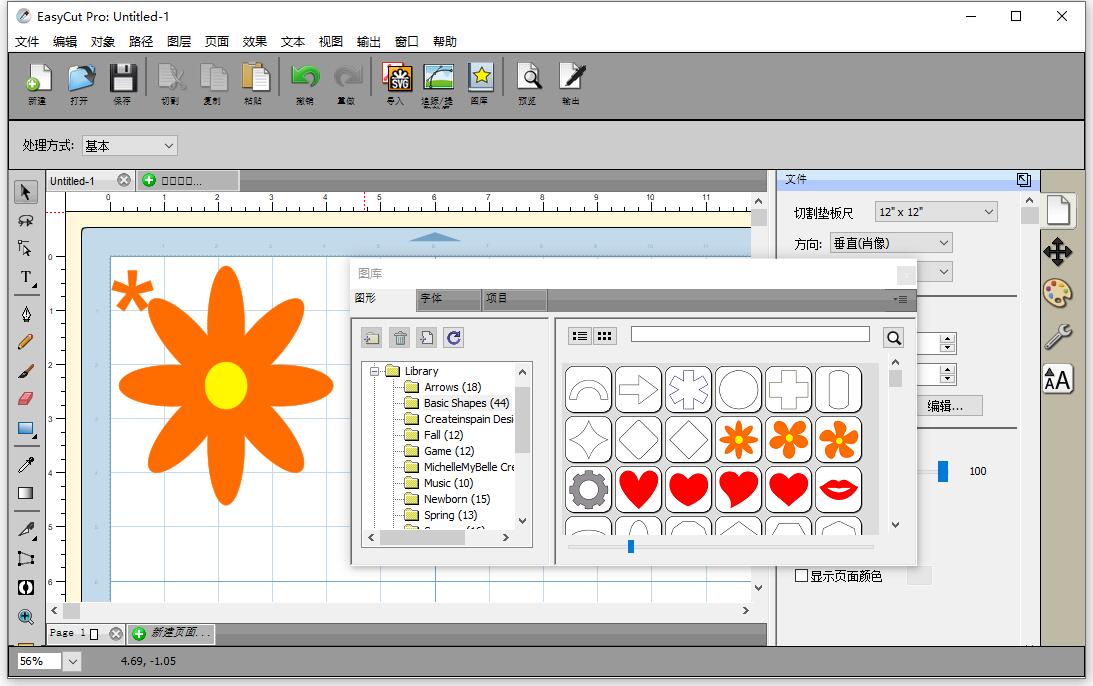This screenshot has width=1093, height=686.
Task: Save with the floppy disk 保存 icon
Action: pos(123,84)
